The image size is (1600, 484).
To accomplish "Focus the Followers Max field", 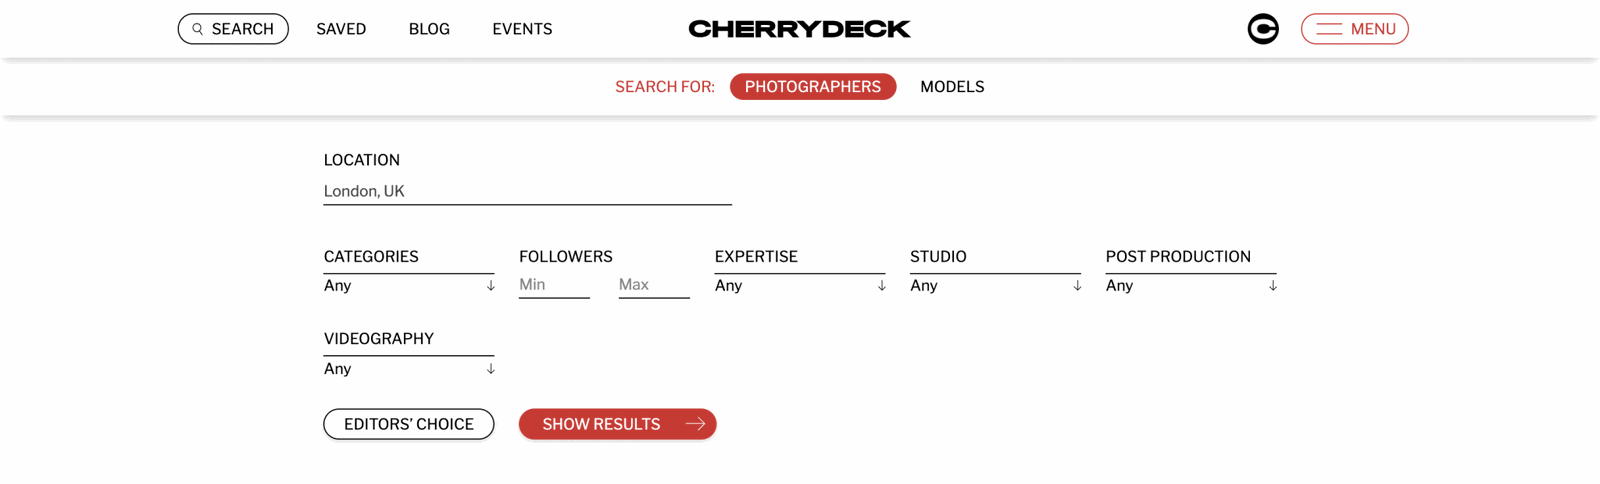I will click(653, 285).
